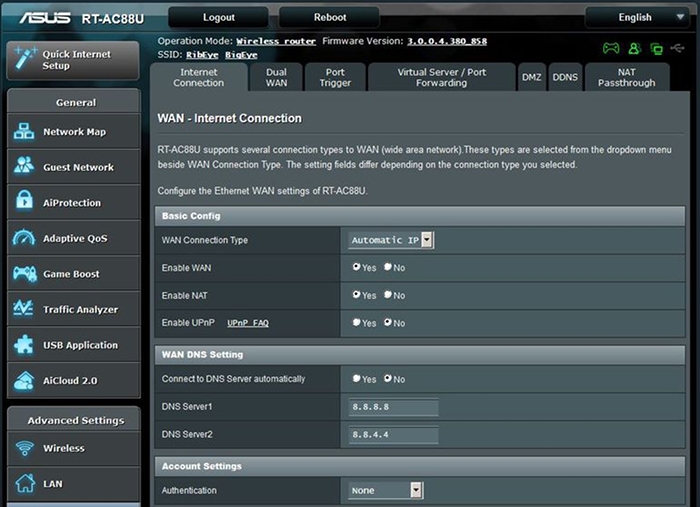Open the UPnP FAQ link
Image resolution: width=700 pixels, height=507 pixels.
point(248,323)
